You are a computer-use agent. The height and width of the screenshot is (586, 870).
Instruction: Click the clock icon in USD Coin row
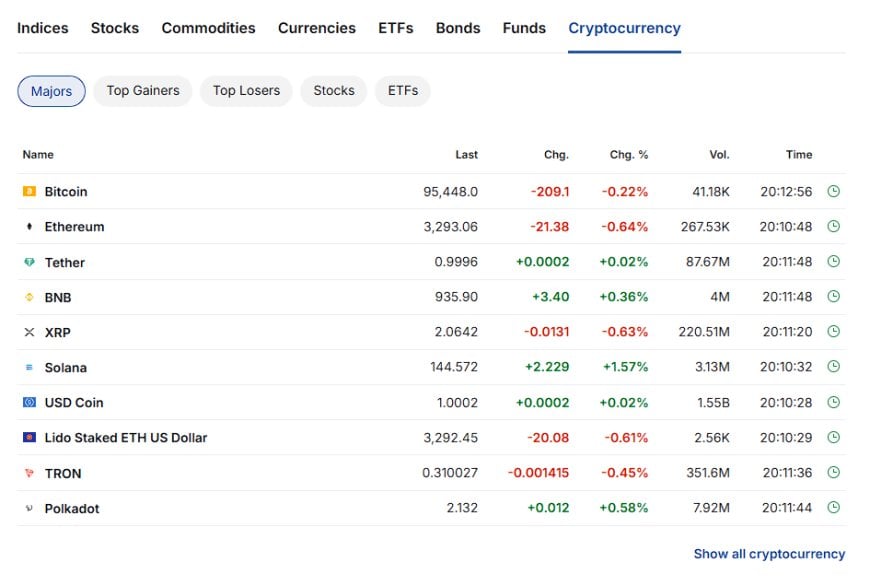tap(833, 402)
